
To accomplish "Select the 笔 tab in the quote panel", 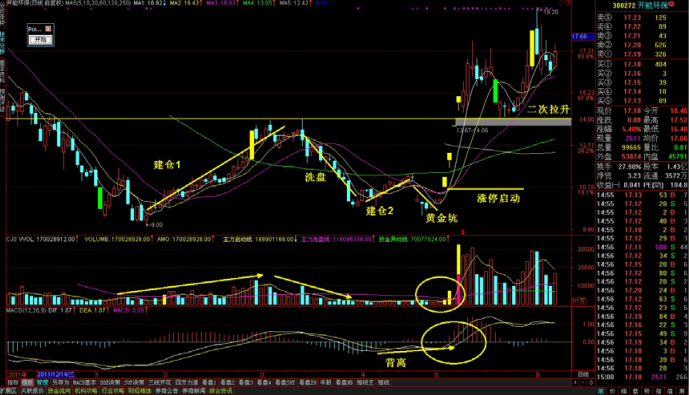I will (x=601, y=391).
